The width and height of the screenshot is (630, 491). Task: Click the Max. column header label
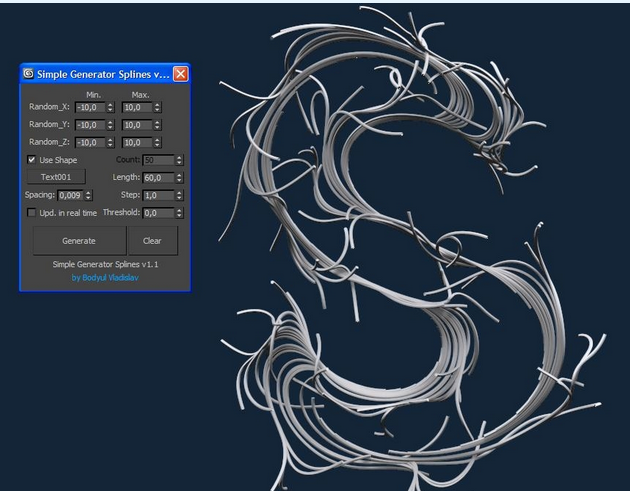pos(140,95)
